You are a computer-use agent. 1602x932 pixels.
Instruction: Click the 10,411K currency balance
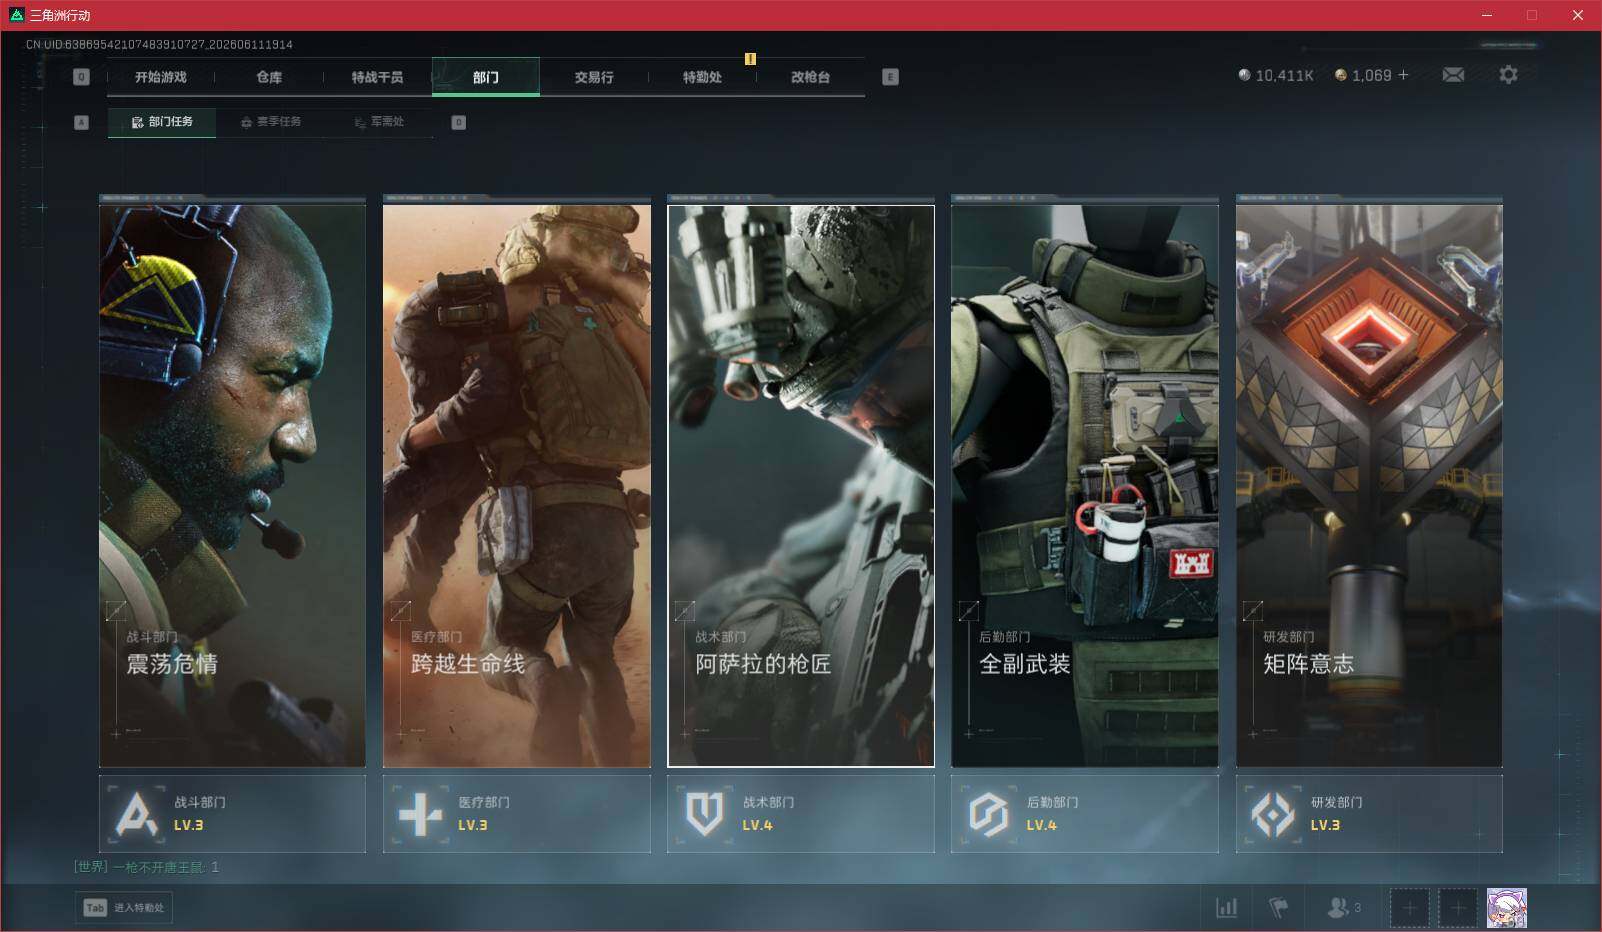click(1284, 75)
